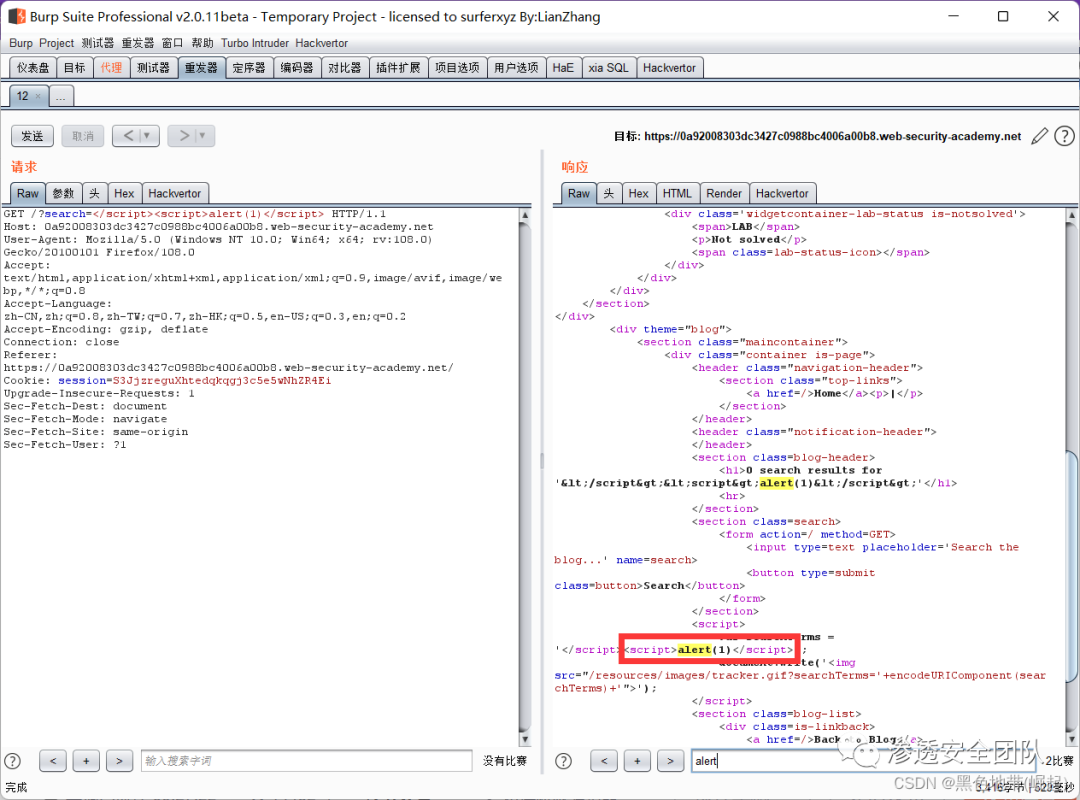This screenshot has width=1080, height=800.
Task: Select response 头 tab
Action: pos(609,194)
